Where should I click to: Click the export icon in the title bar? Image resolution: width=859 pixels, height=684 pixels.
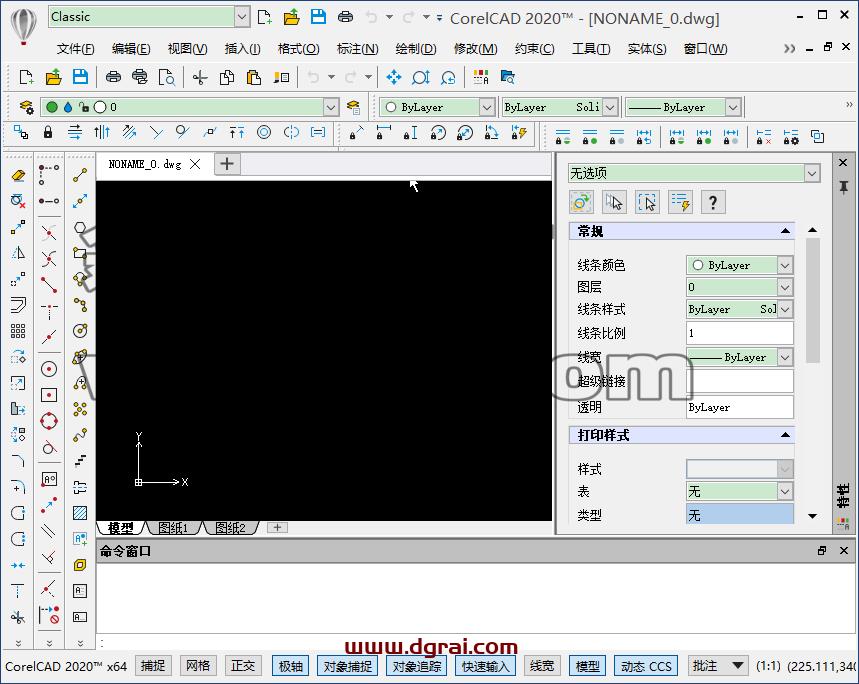pos(291,17)
